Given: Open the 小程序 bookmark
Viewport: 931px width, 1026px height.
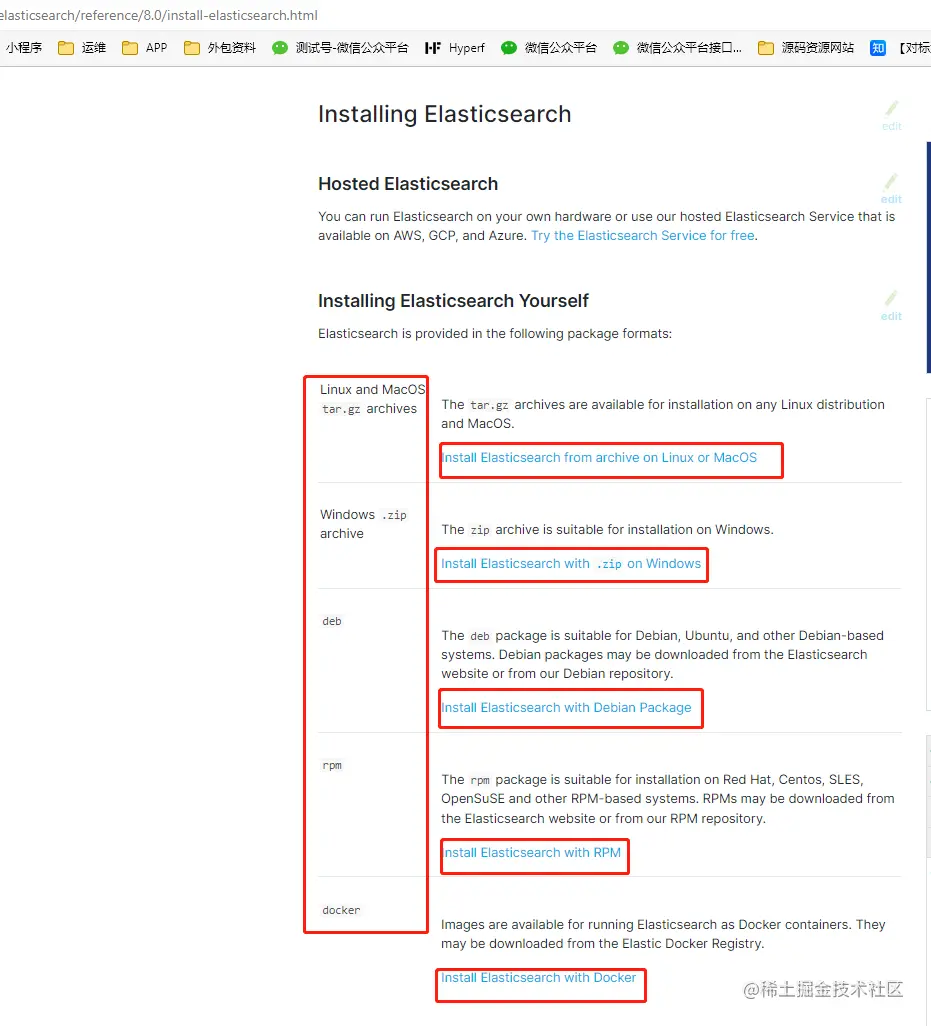Looking at the screenshot, I should pos(24,48).
